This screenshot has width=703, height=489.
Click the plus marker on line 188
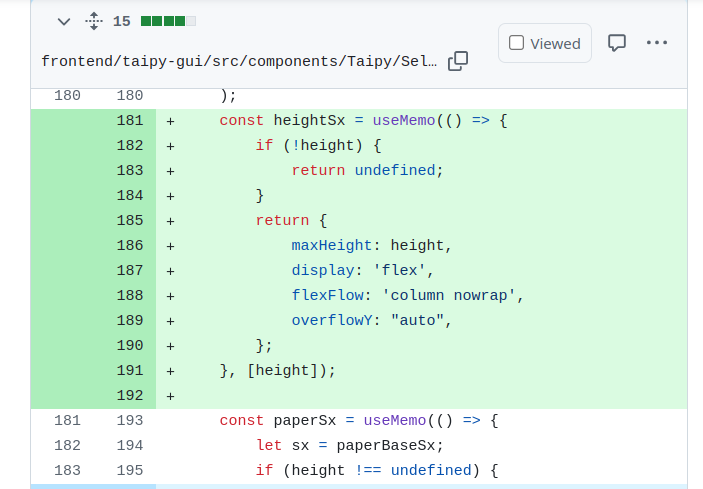(171, 296)
